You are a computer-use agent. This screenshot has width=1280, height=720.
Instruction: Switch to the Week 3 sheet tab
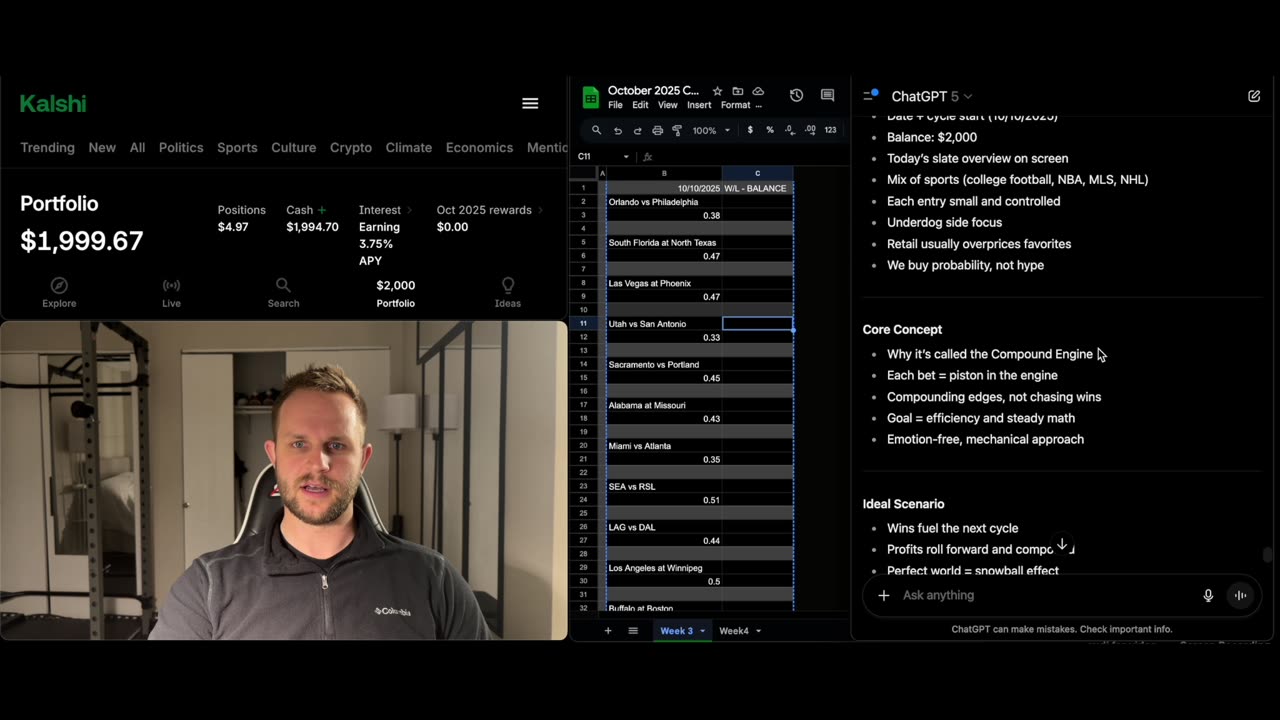(676, 631)
